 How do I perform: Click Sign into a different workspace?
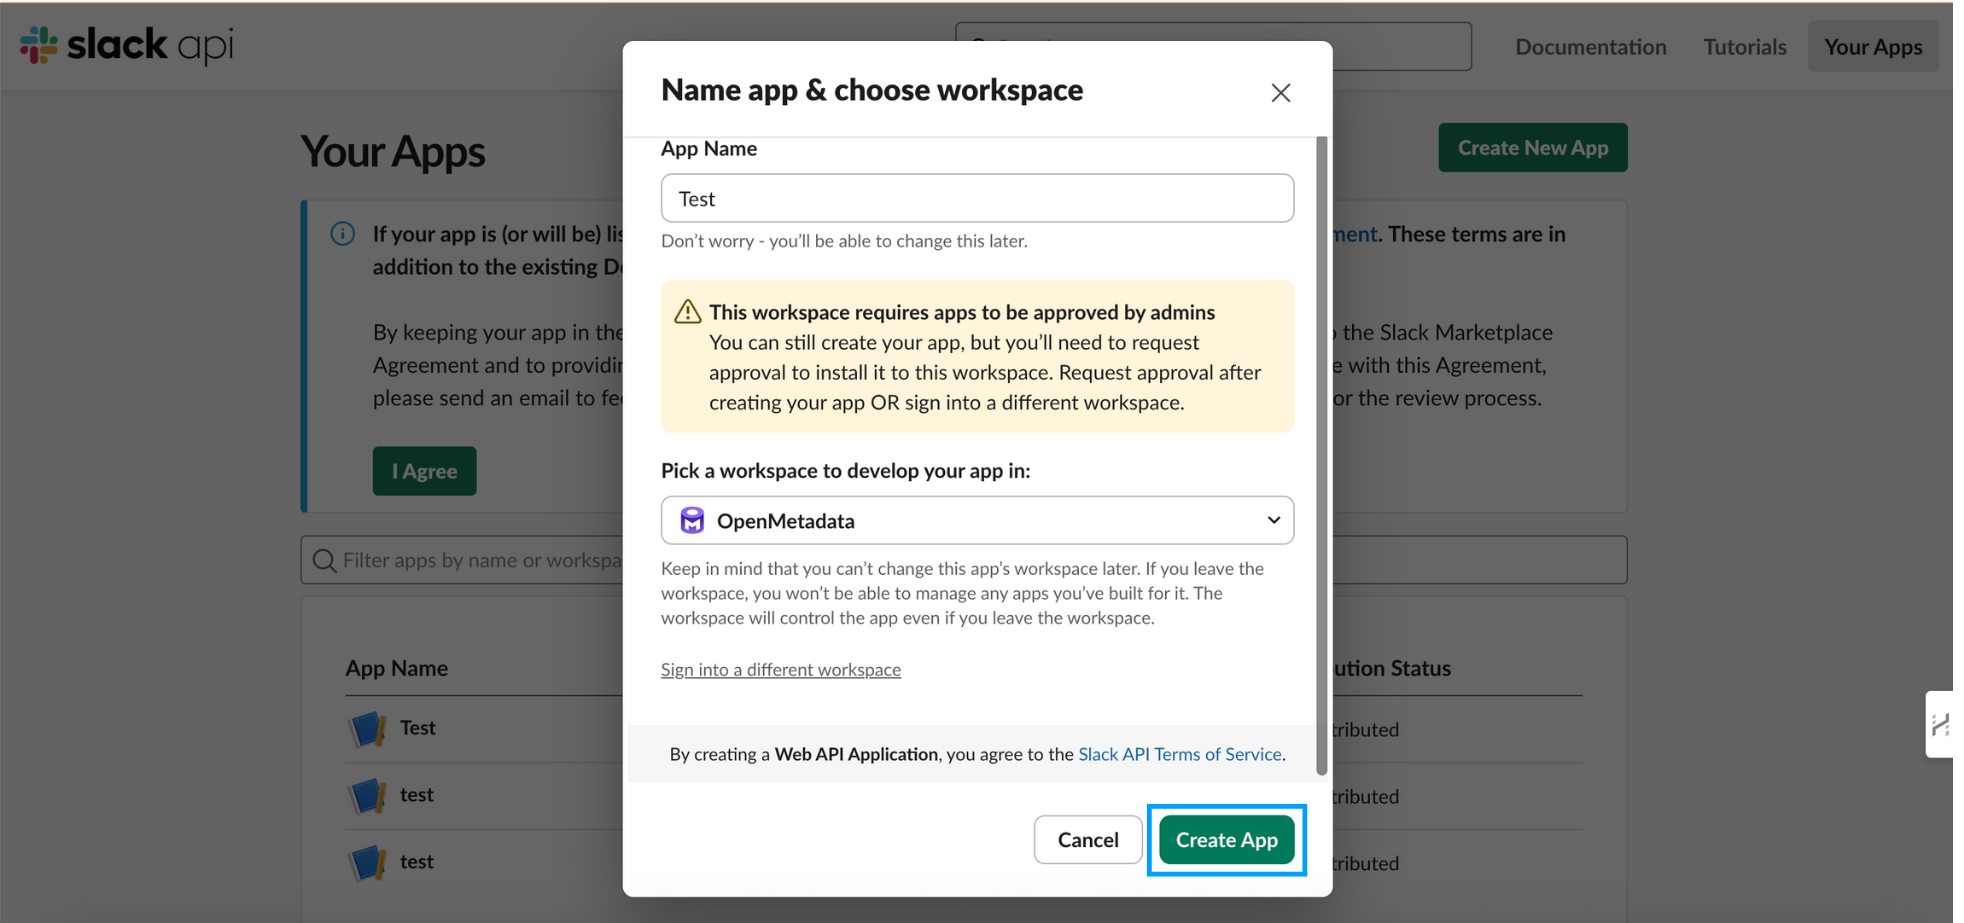780,670
